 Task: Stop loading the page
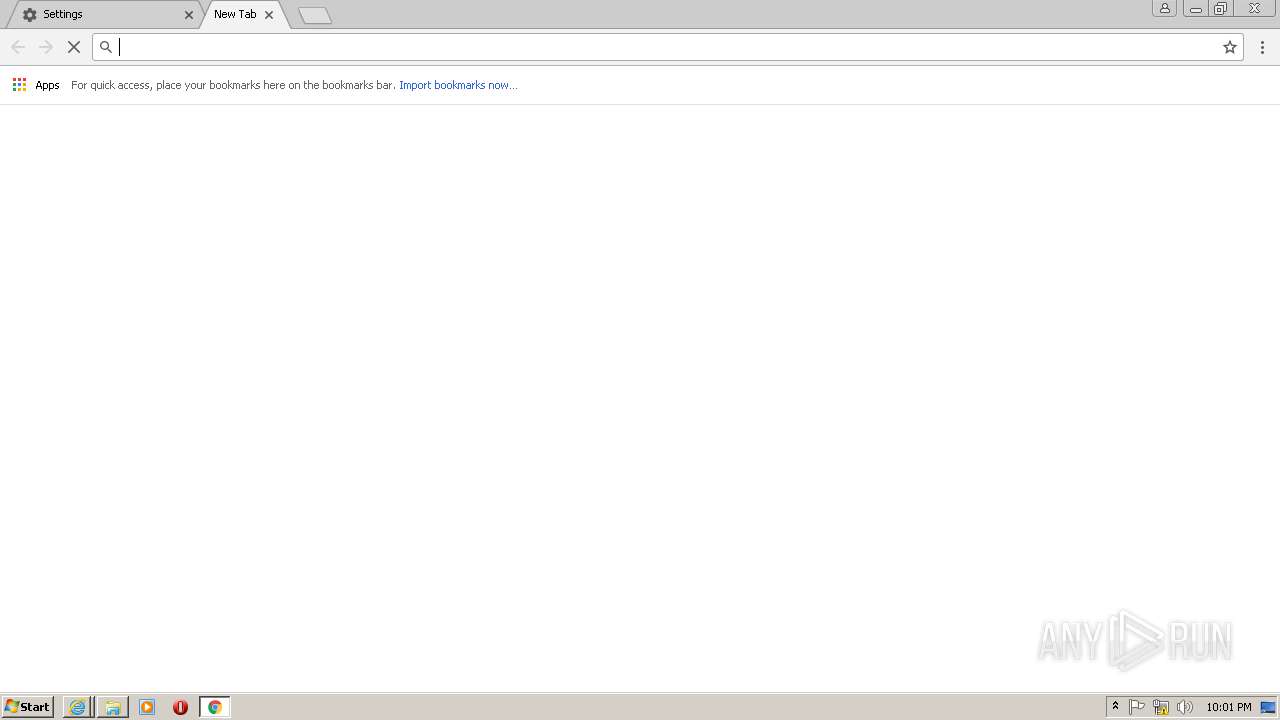point(74,47)
